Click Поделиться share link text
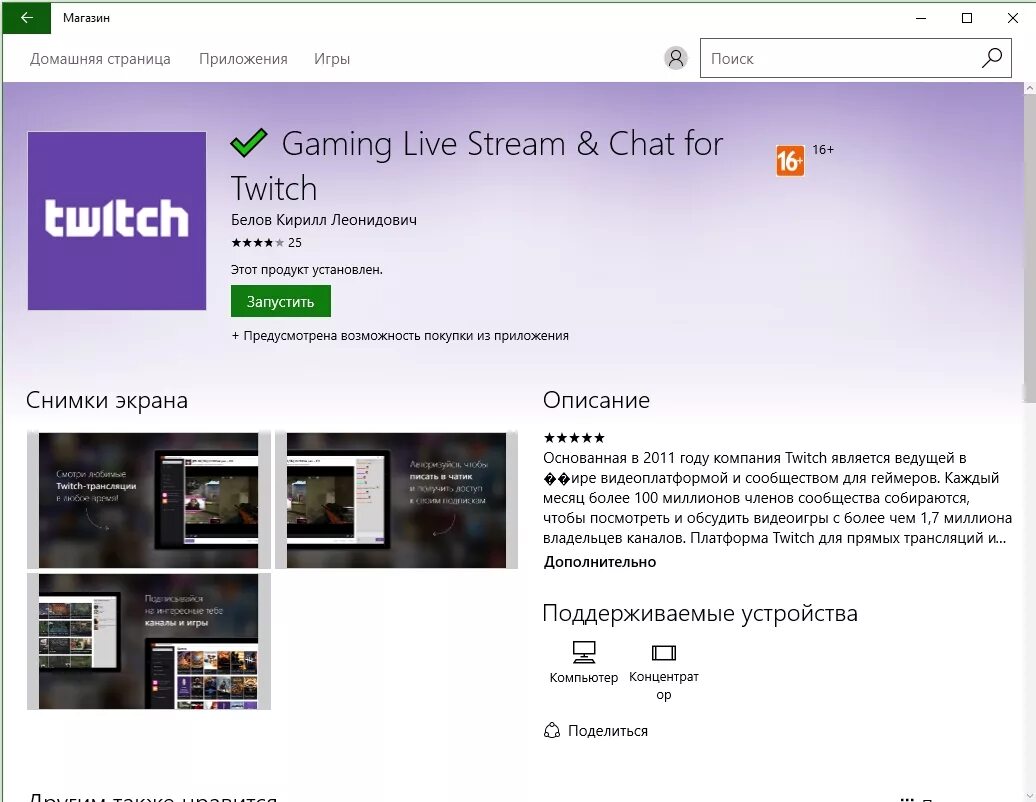The width and height of the screenshot is (1036, 802). tap(608, 731)
